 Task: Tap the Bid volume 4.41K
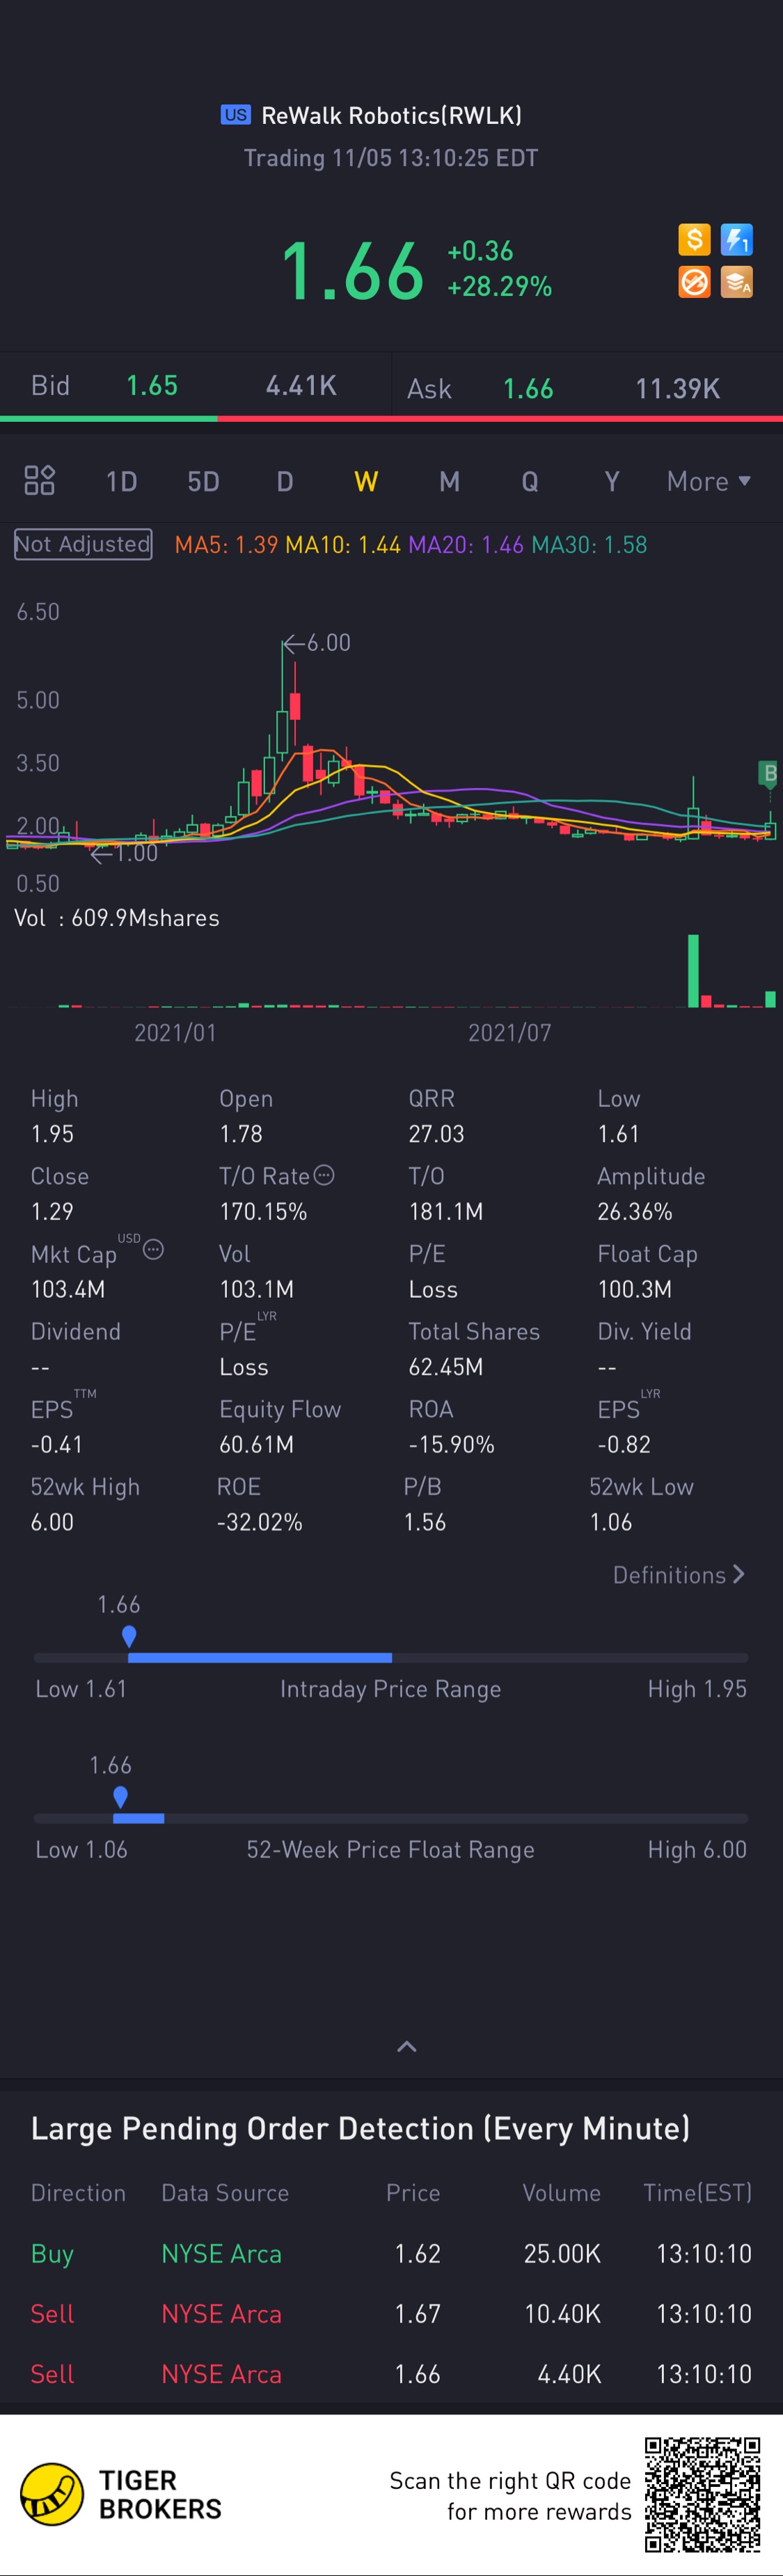tap(301, 386)
